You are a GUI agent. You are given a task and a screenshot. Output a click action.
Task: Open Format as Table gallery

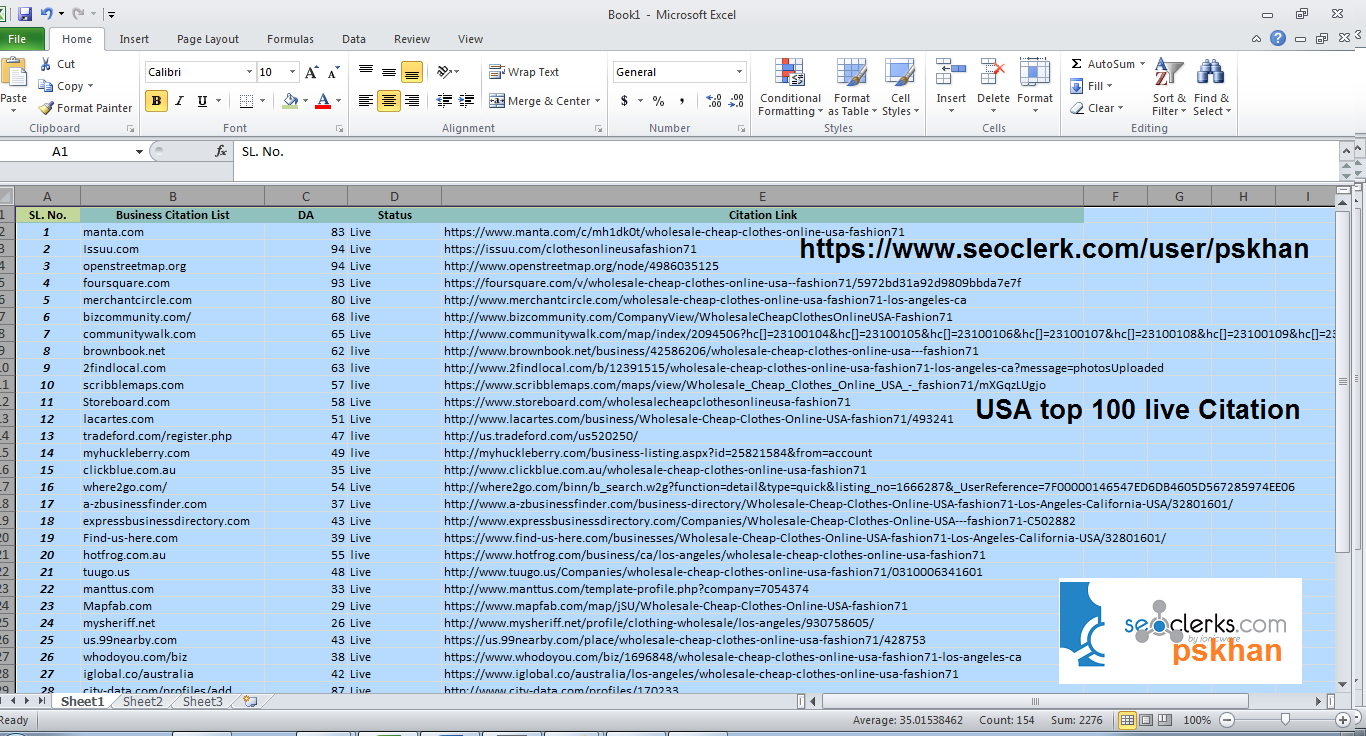tap(851, 75)
